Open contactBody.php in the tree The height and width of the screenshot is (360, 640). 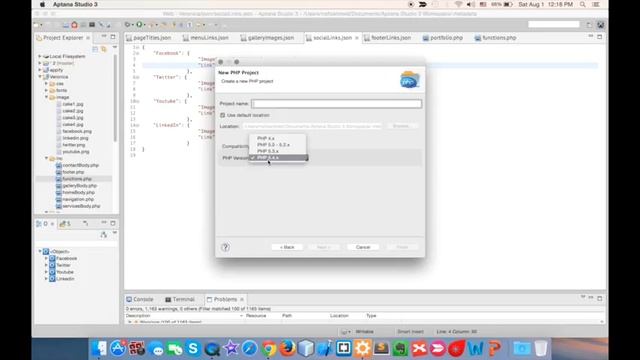tap(77, 165)
